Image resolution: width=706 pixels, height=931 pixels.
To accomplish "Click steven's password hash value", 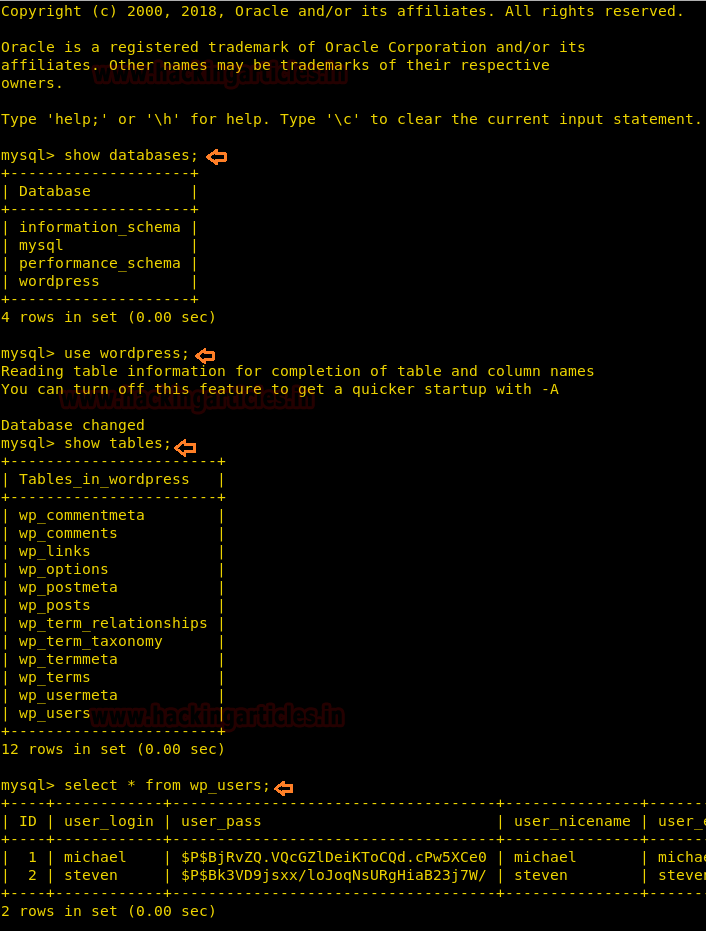I will 334,875.
